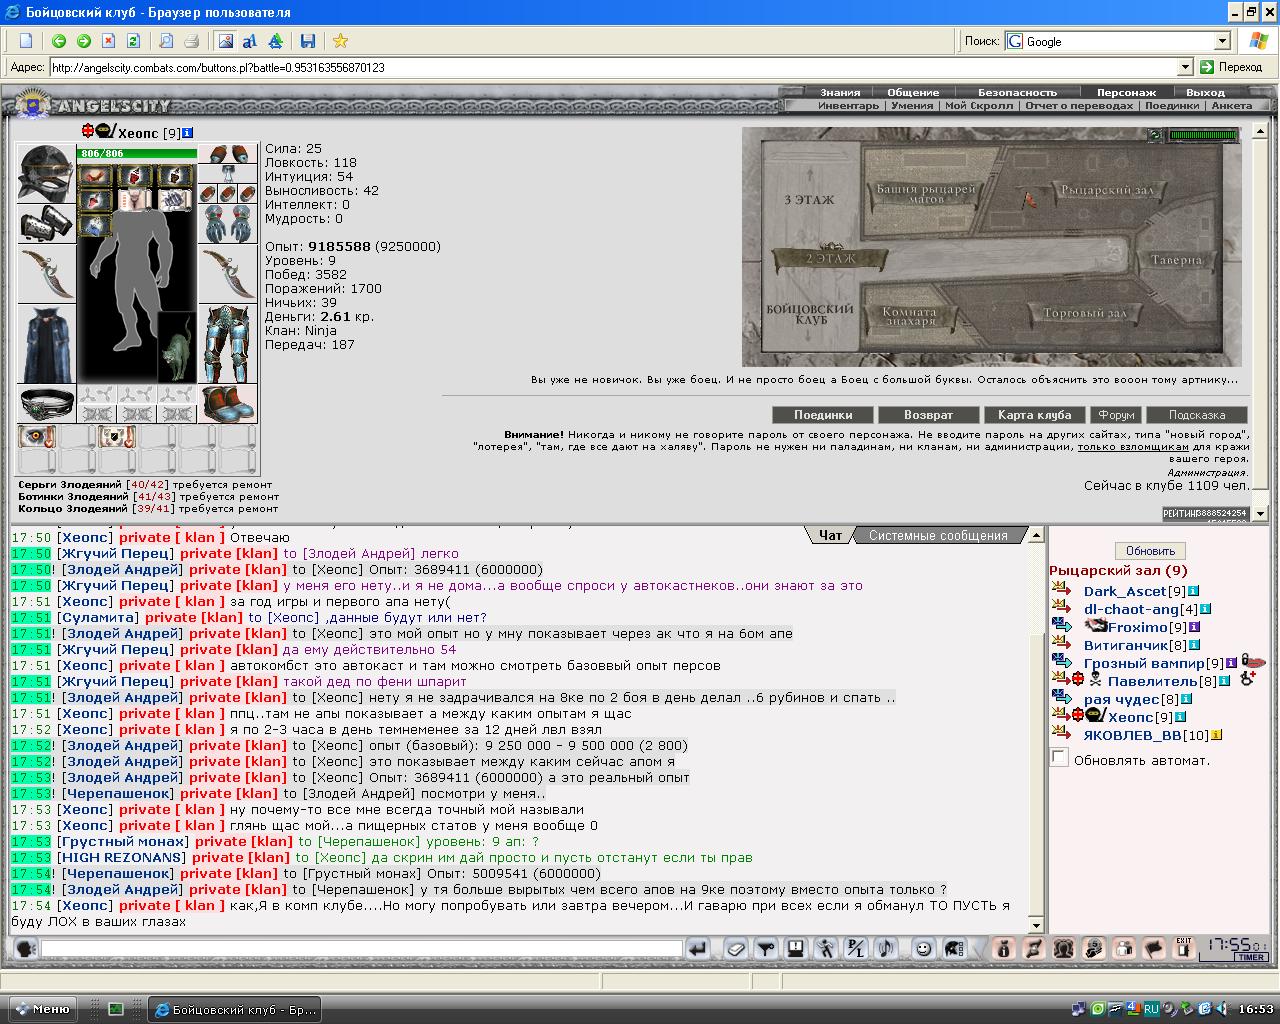Click the New blank page toolbar icon
This screenshot has height=1024, width=1280.
[x=26, y=41]
